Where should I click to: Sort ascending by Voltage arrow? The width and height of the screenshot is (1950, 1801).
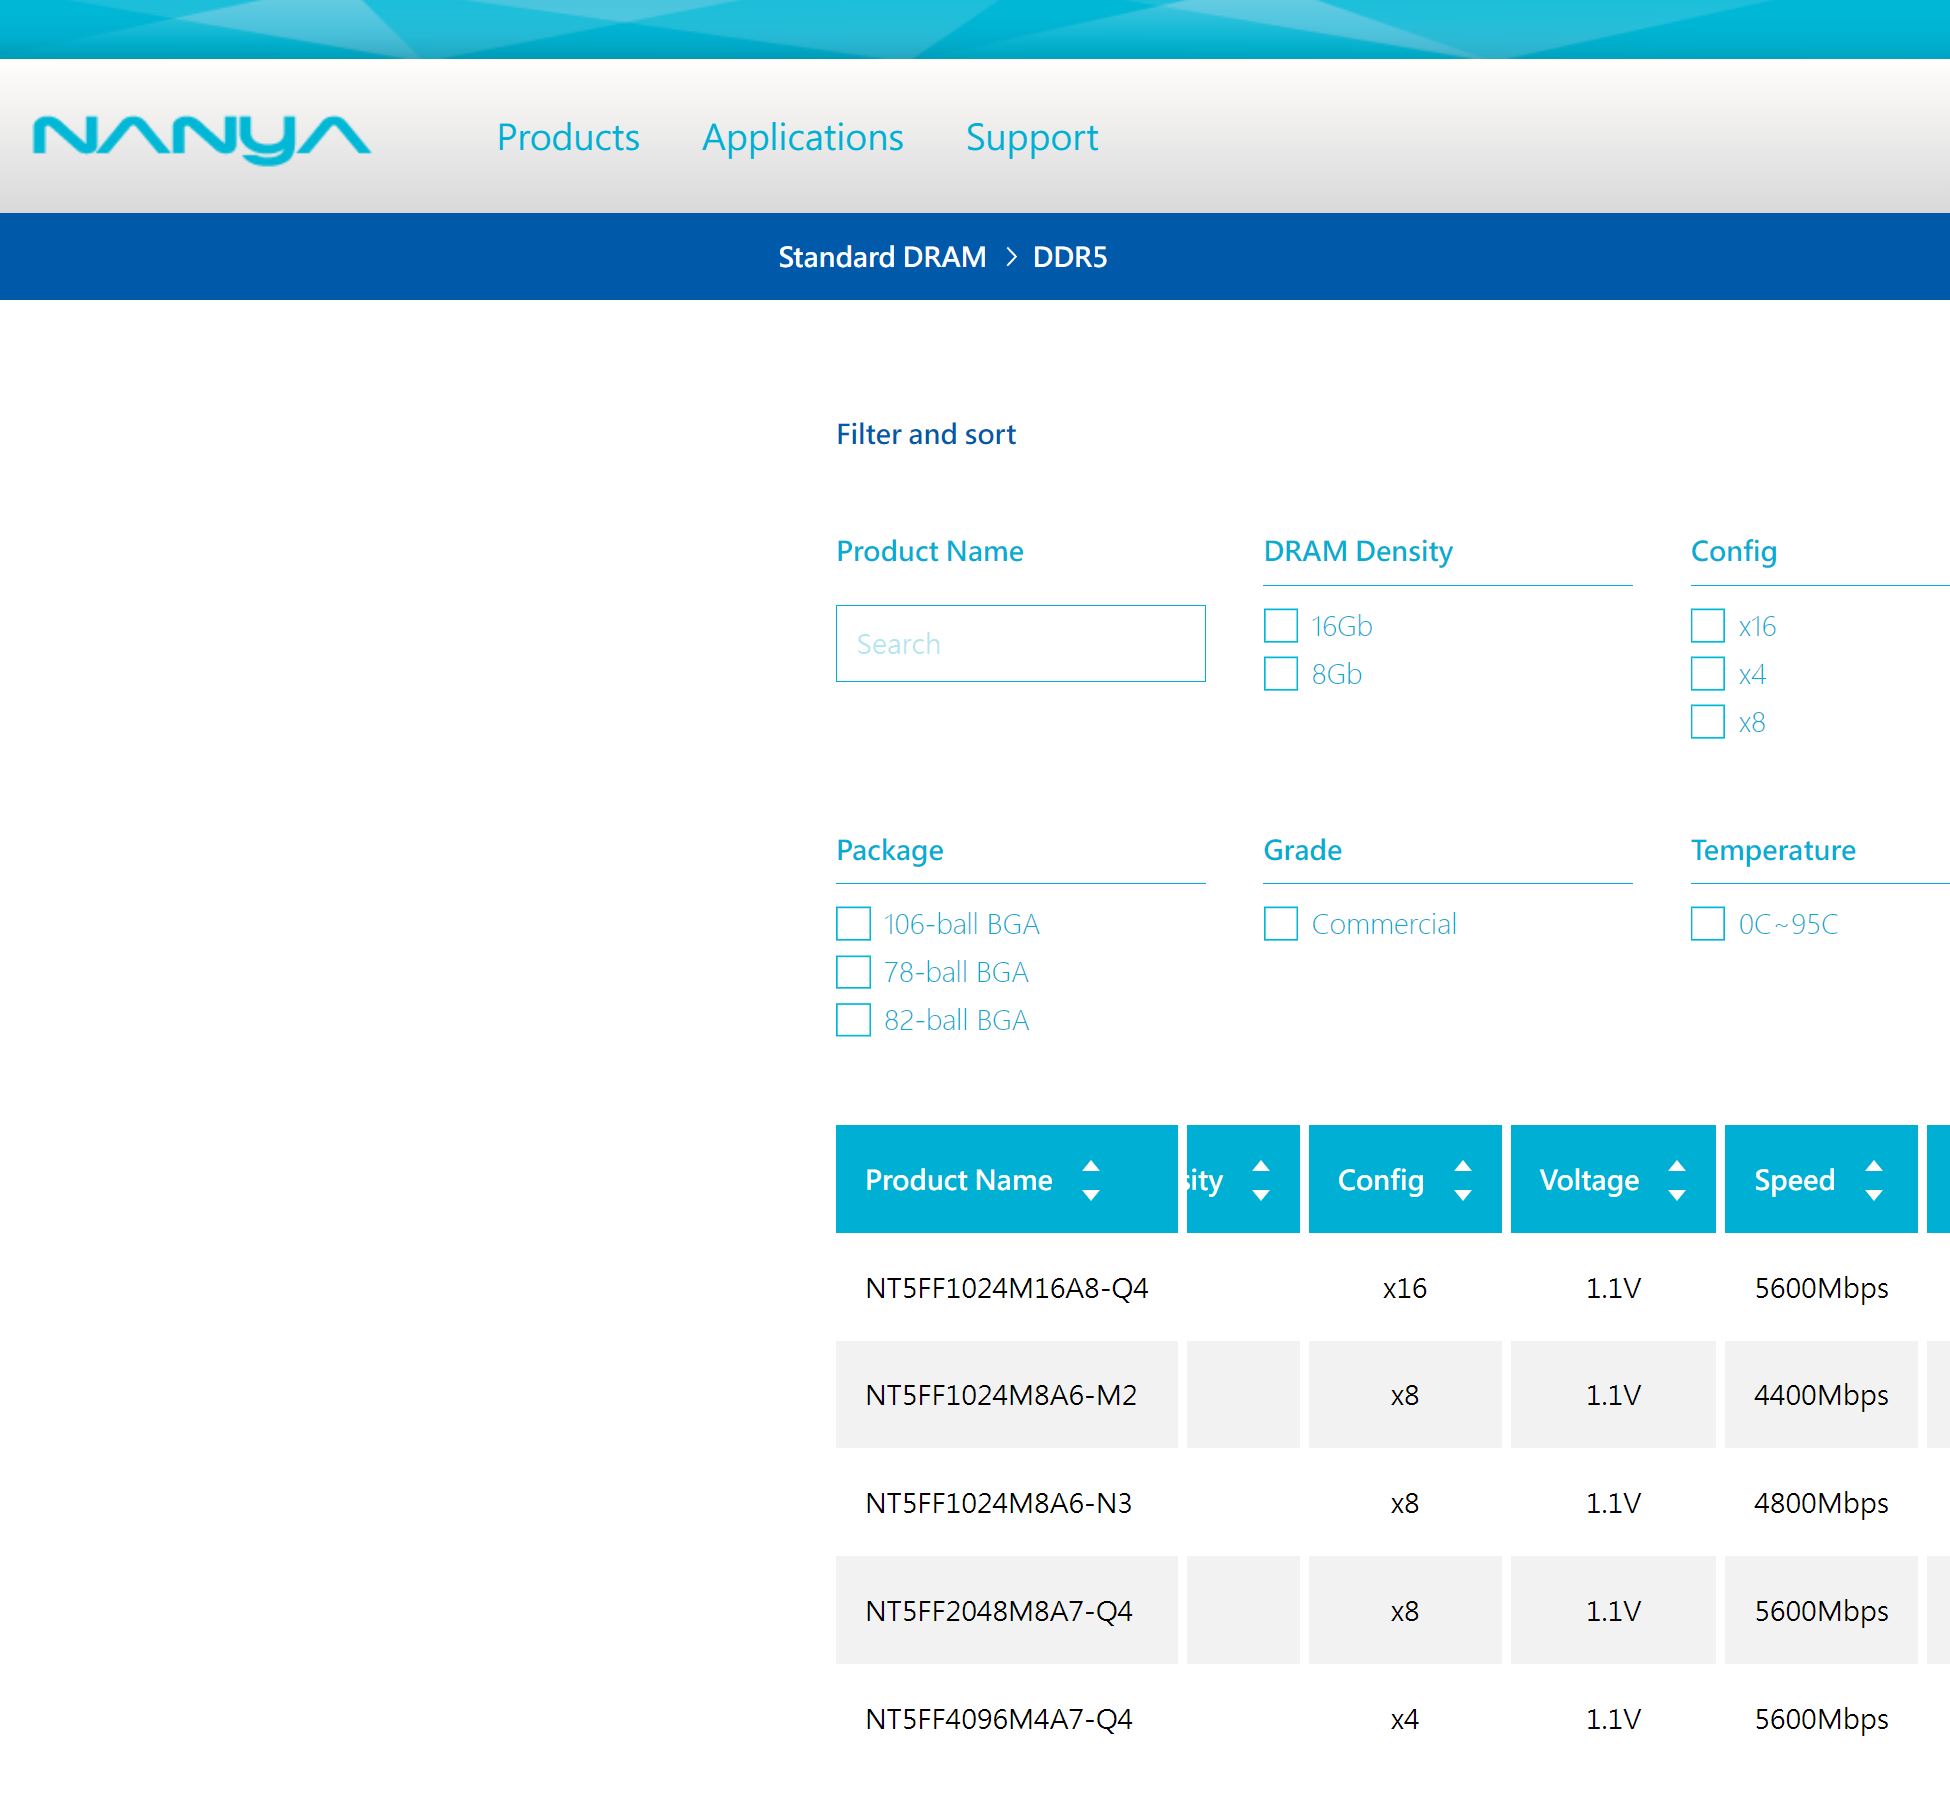pyautogui.click(x=1677, y=1166)
